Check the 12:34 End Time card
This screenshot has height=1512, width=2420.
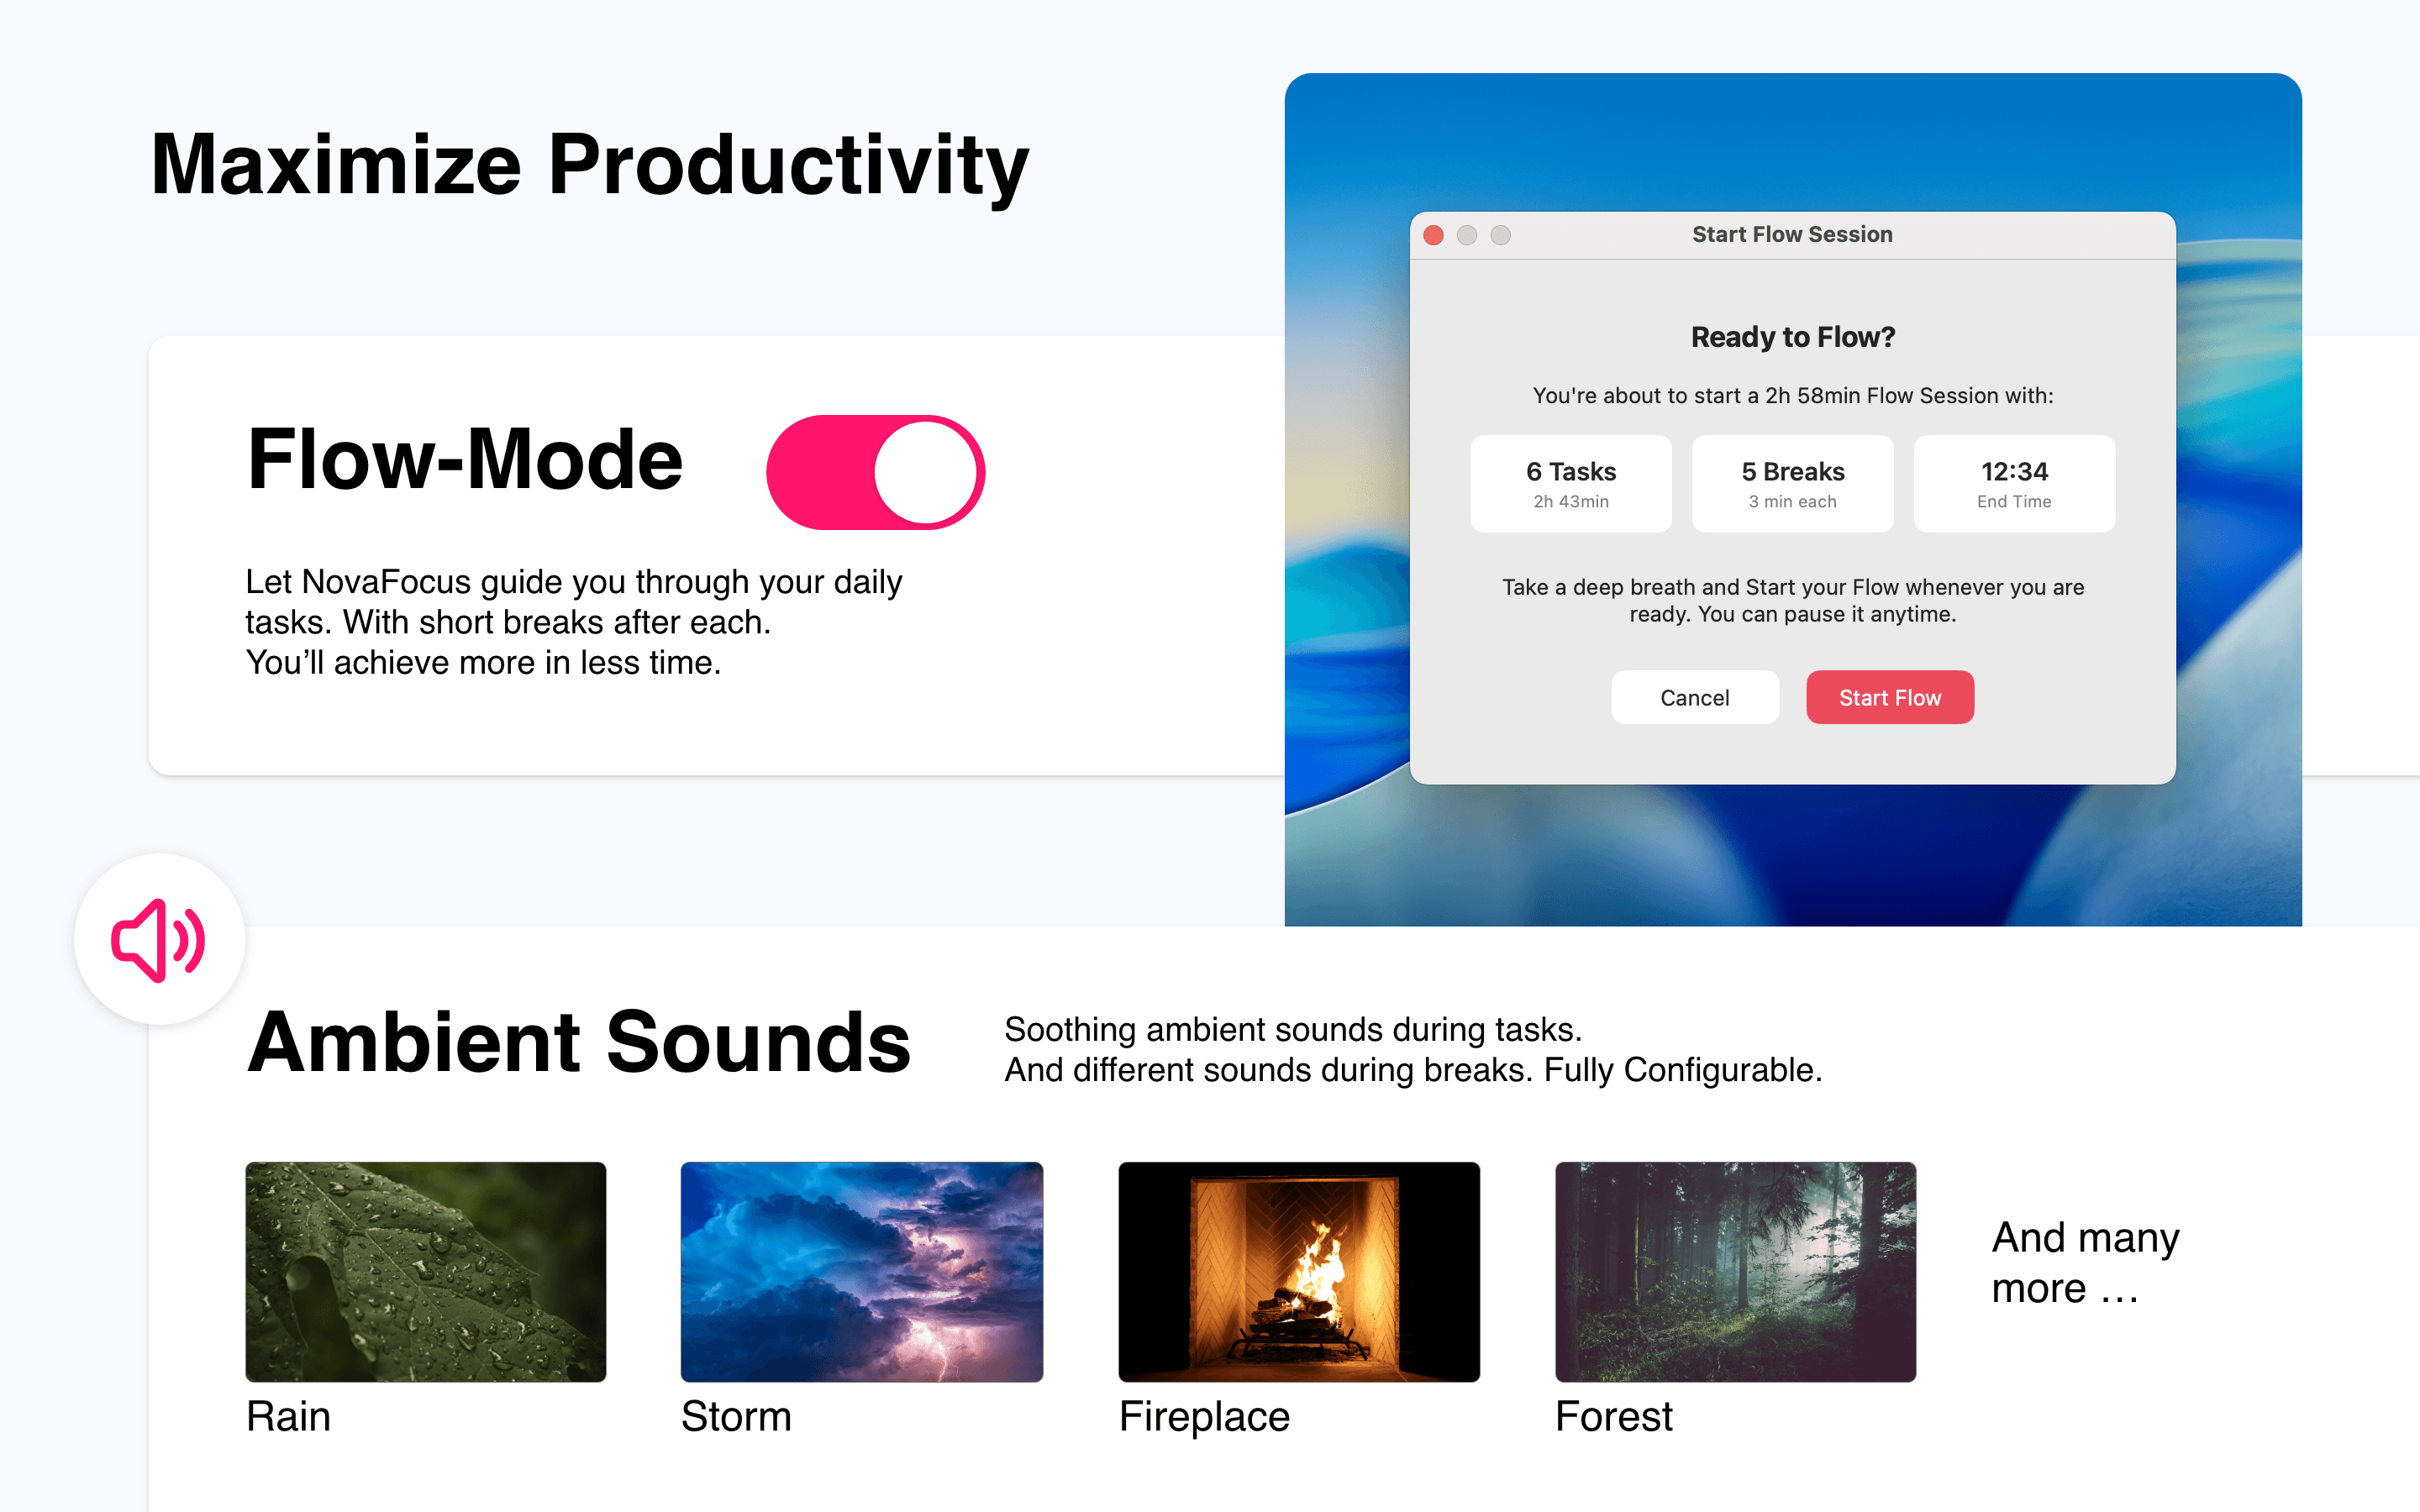[x=2013, y=483]
